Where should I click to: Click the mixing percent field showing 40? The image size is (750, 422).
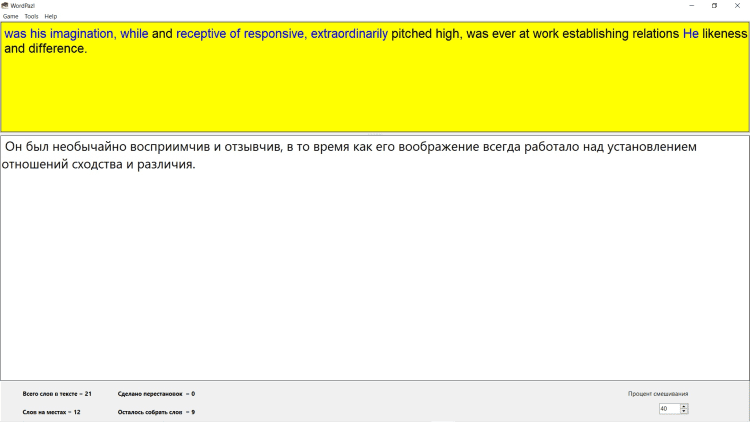point(668,408)
